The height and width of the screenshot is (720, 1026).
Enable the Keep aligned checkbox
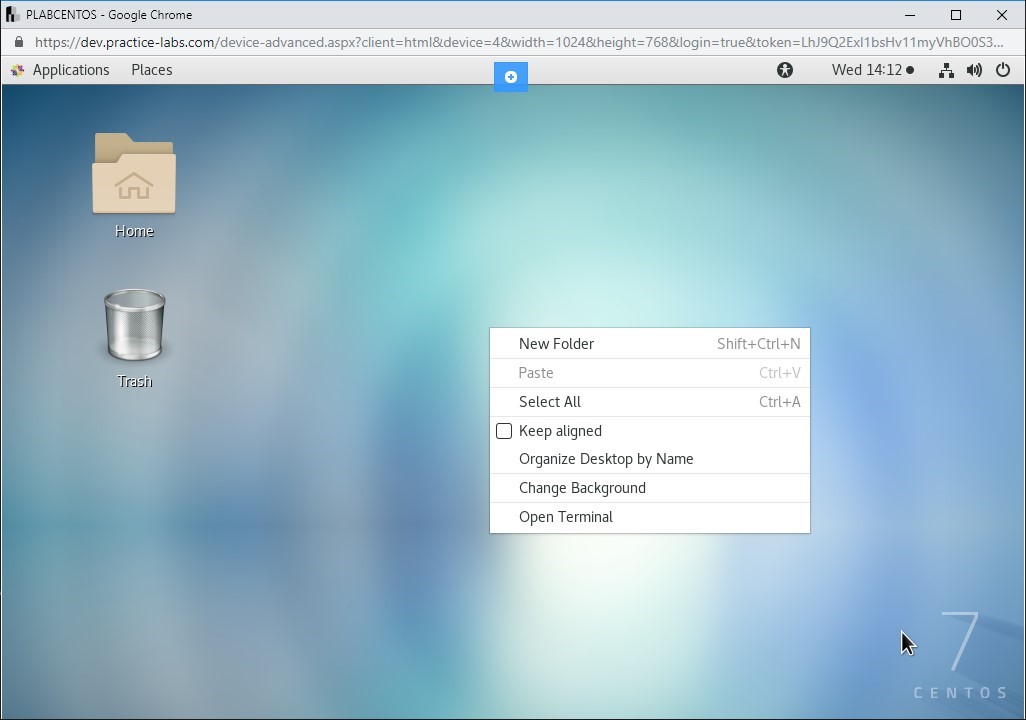pyautogui.click(x=504, y=431)
